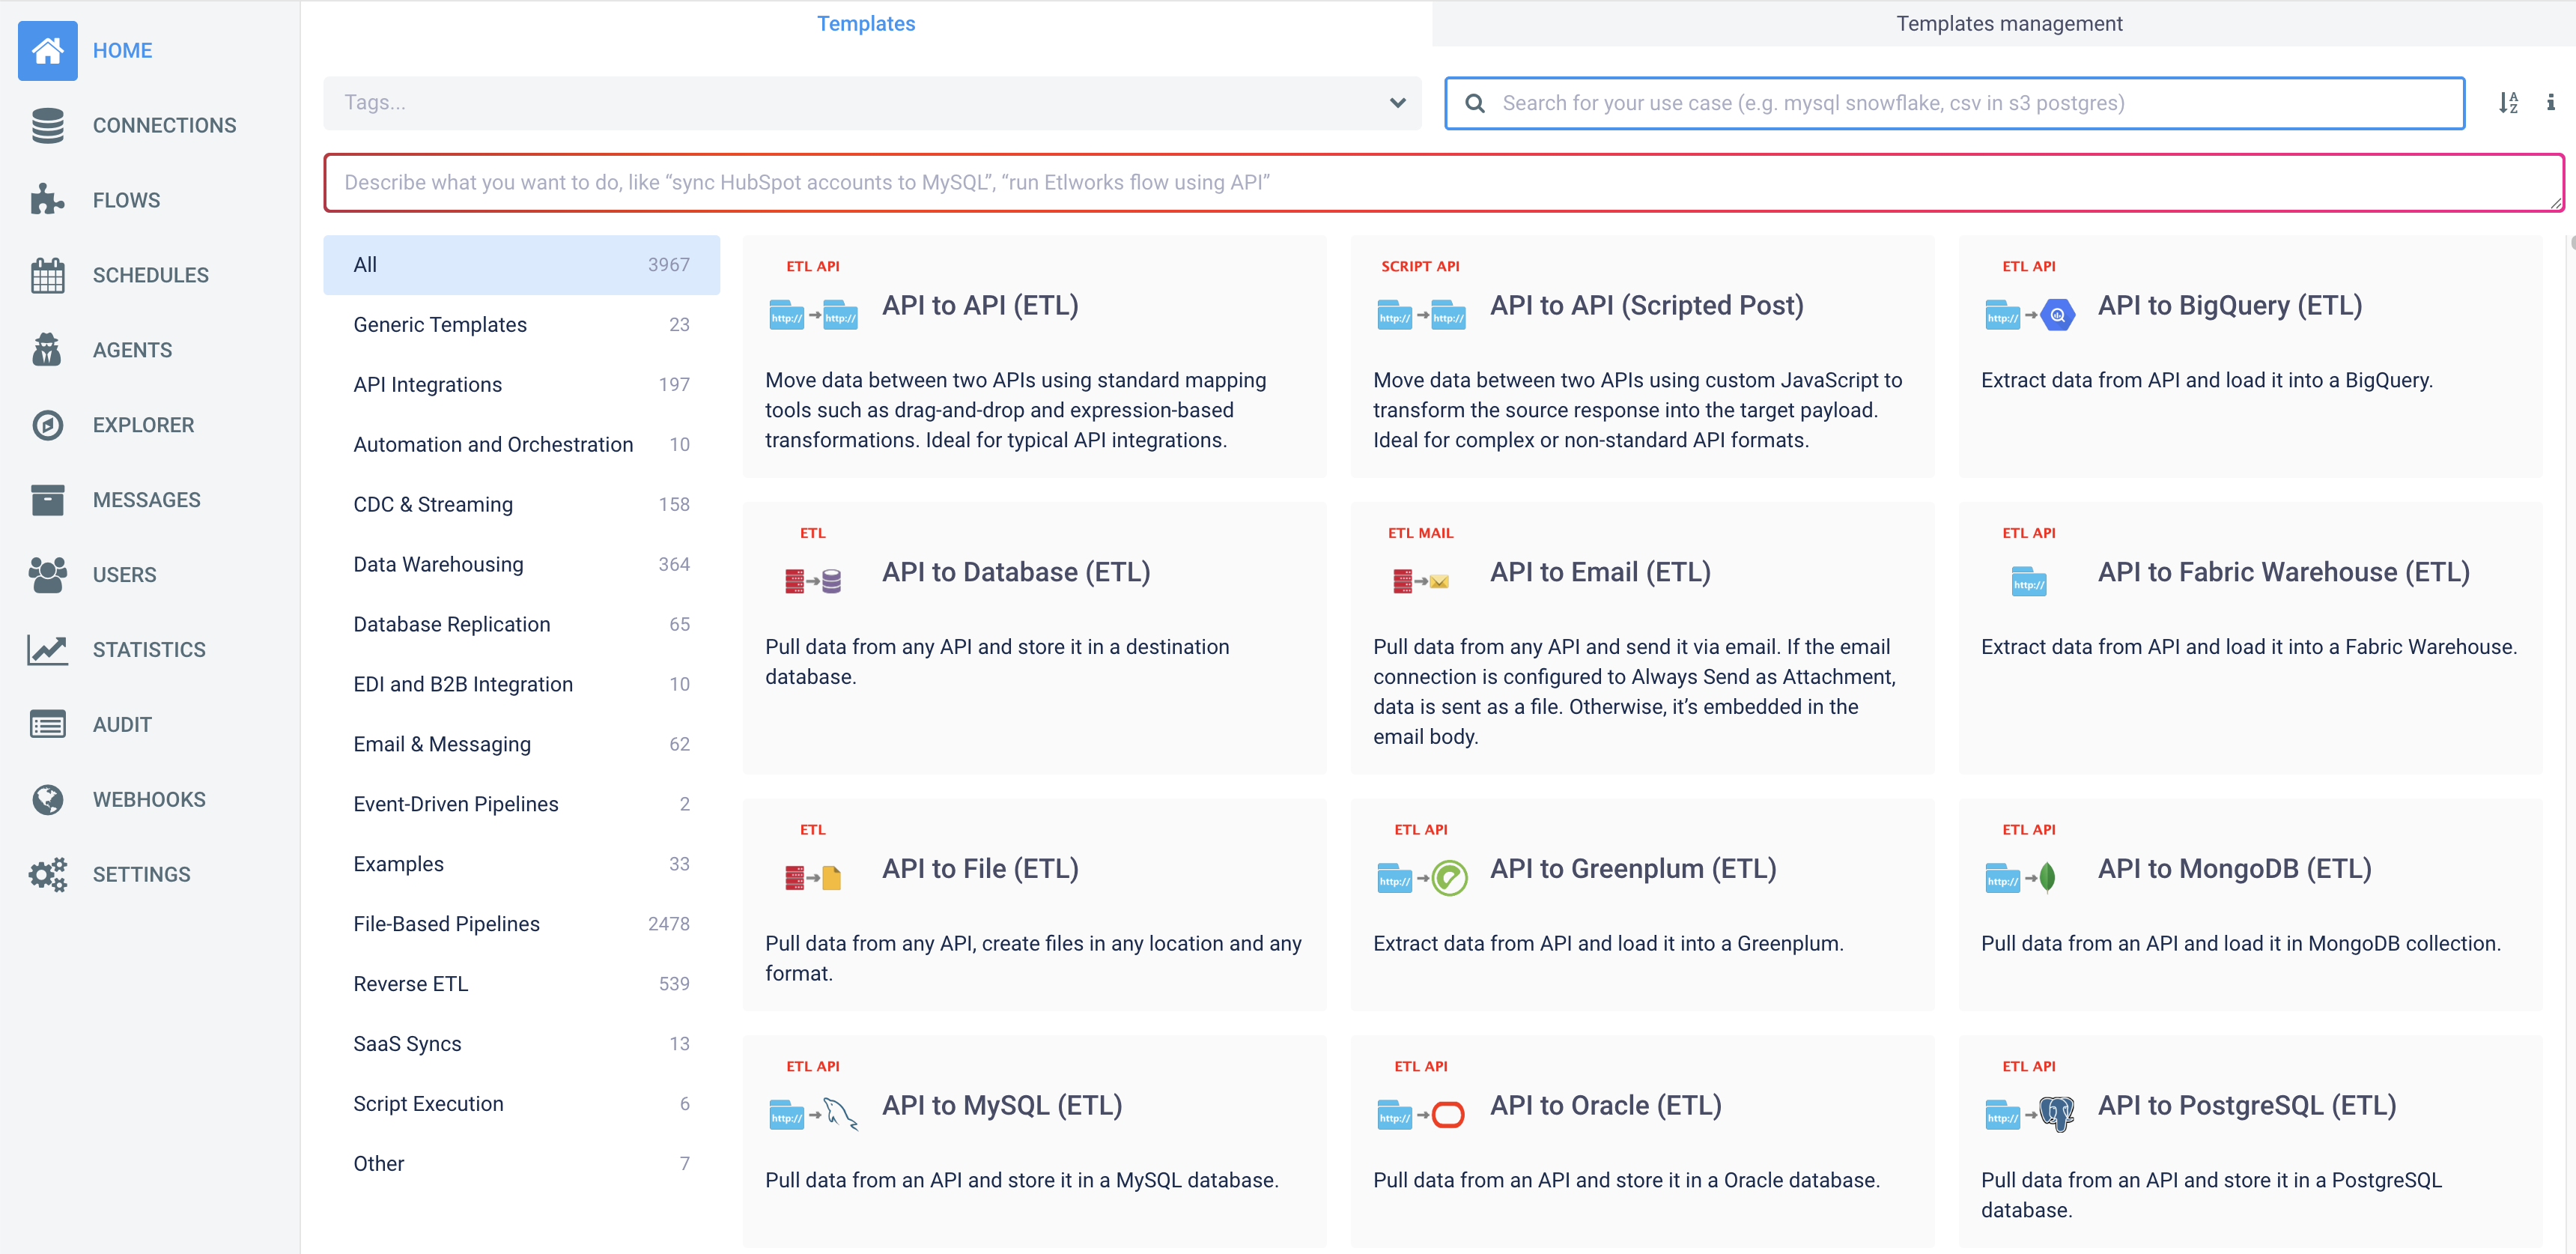Open Audit list icon in sidebar

coord(47,725)
